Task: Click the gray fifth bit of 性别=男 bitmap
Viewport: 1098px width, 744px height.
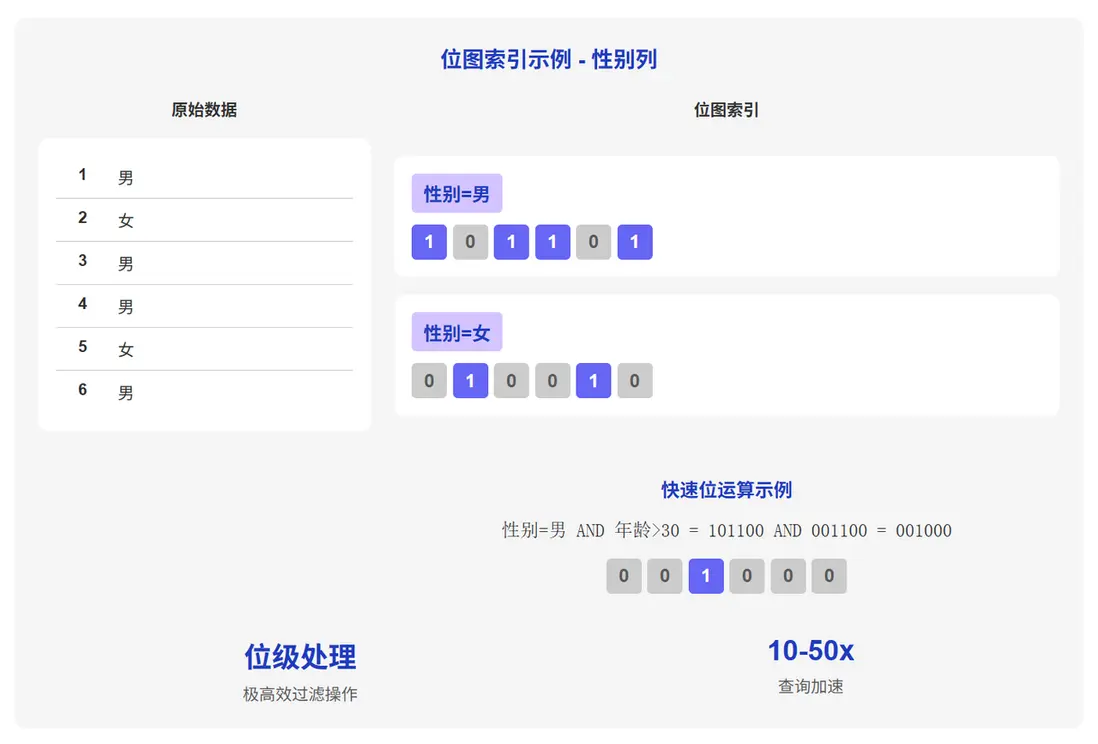Action: click(x=593, y=242)
